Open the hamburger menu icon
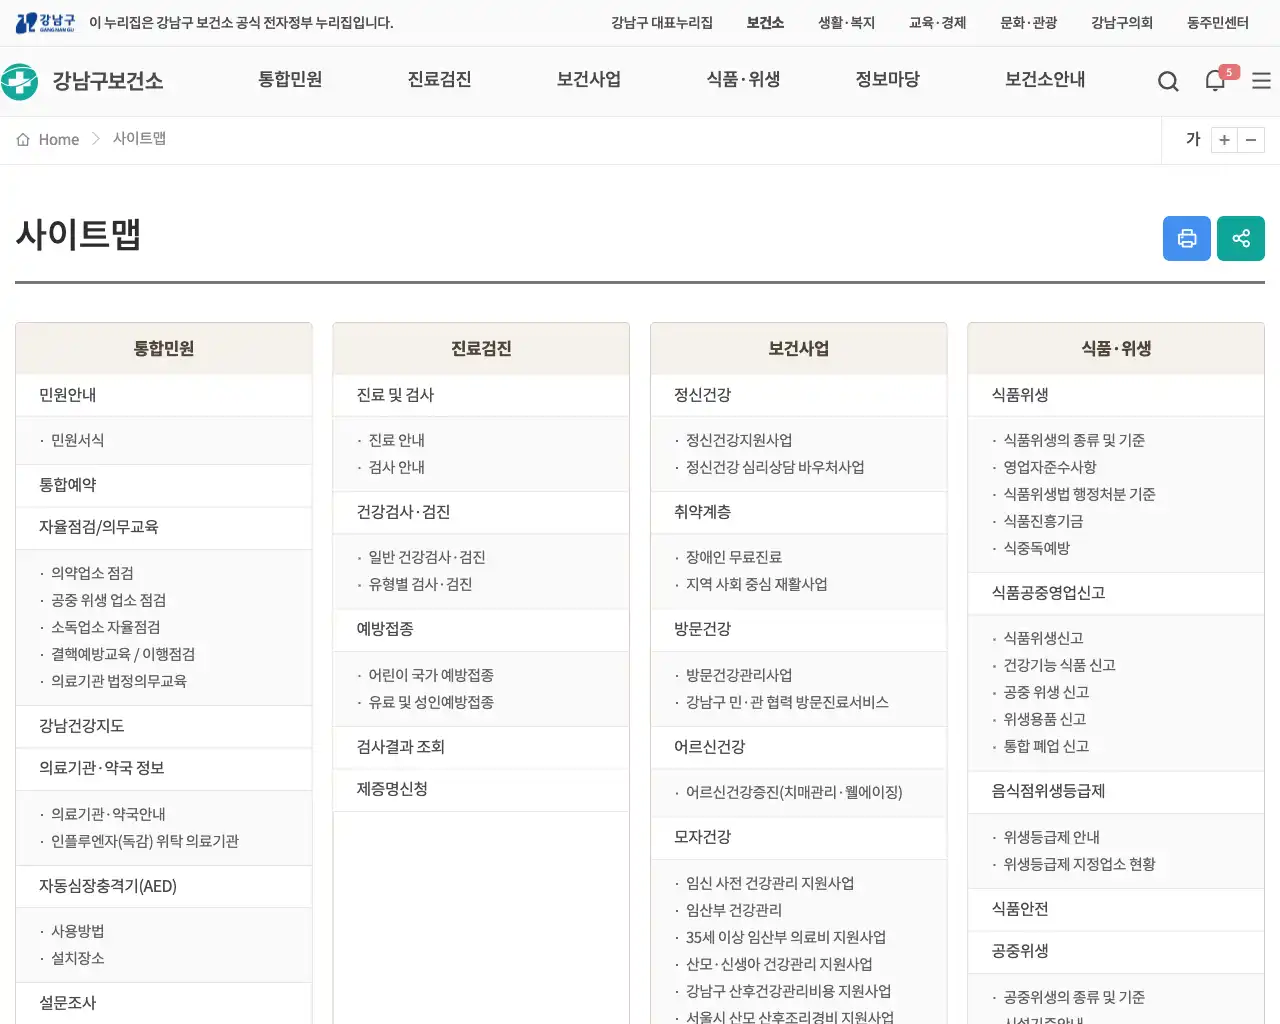This screenshot has width=1280, height=1024. point(1261,81)
